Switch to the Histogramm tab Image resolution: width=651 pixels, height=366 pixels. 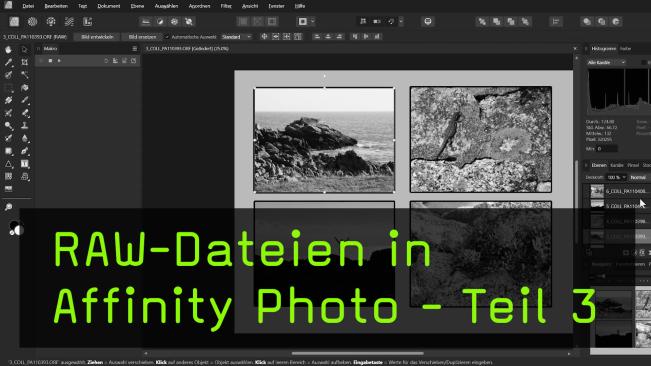click(x=603, y=49)
